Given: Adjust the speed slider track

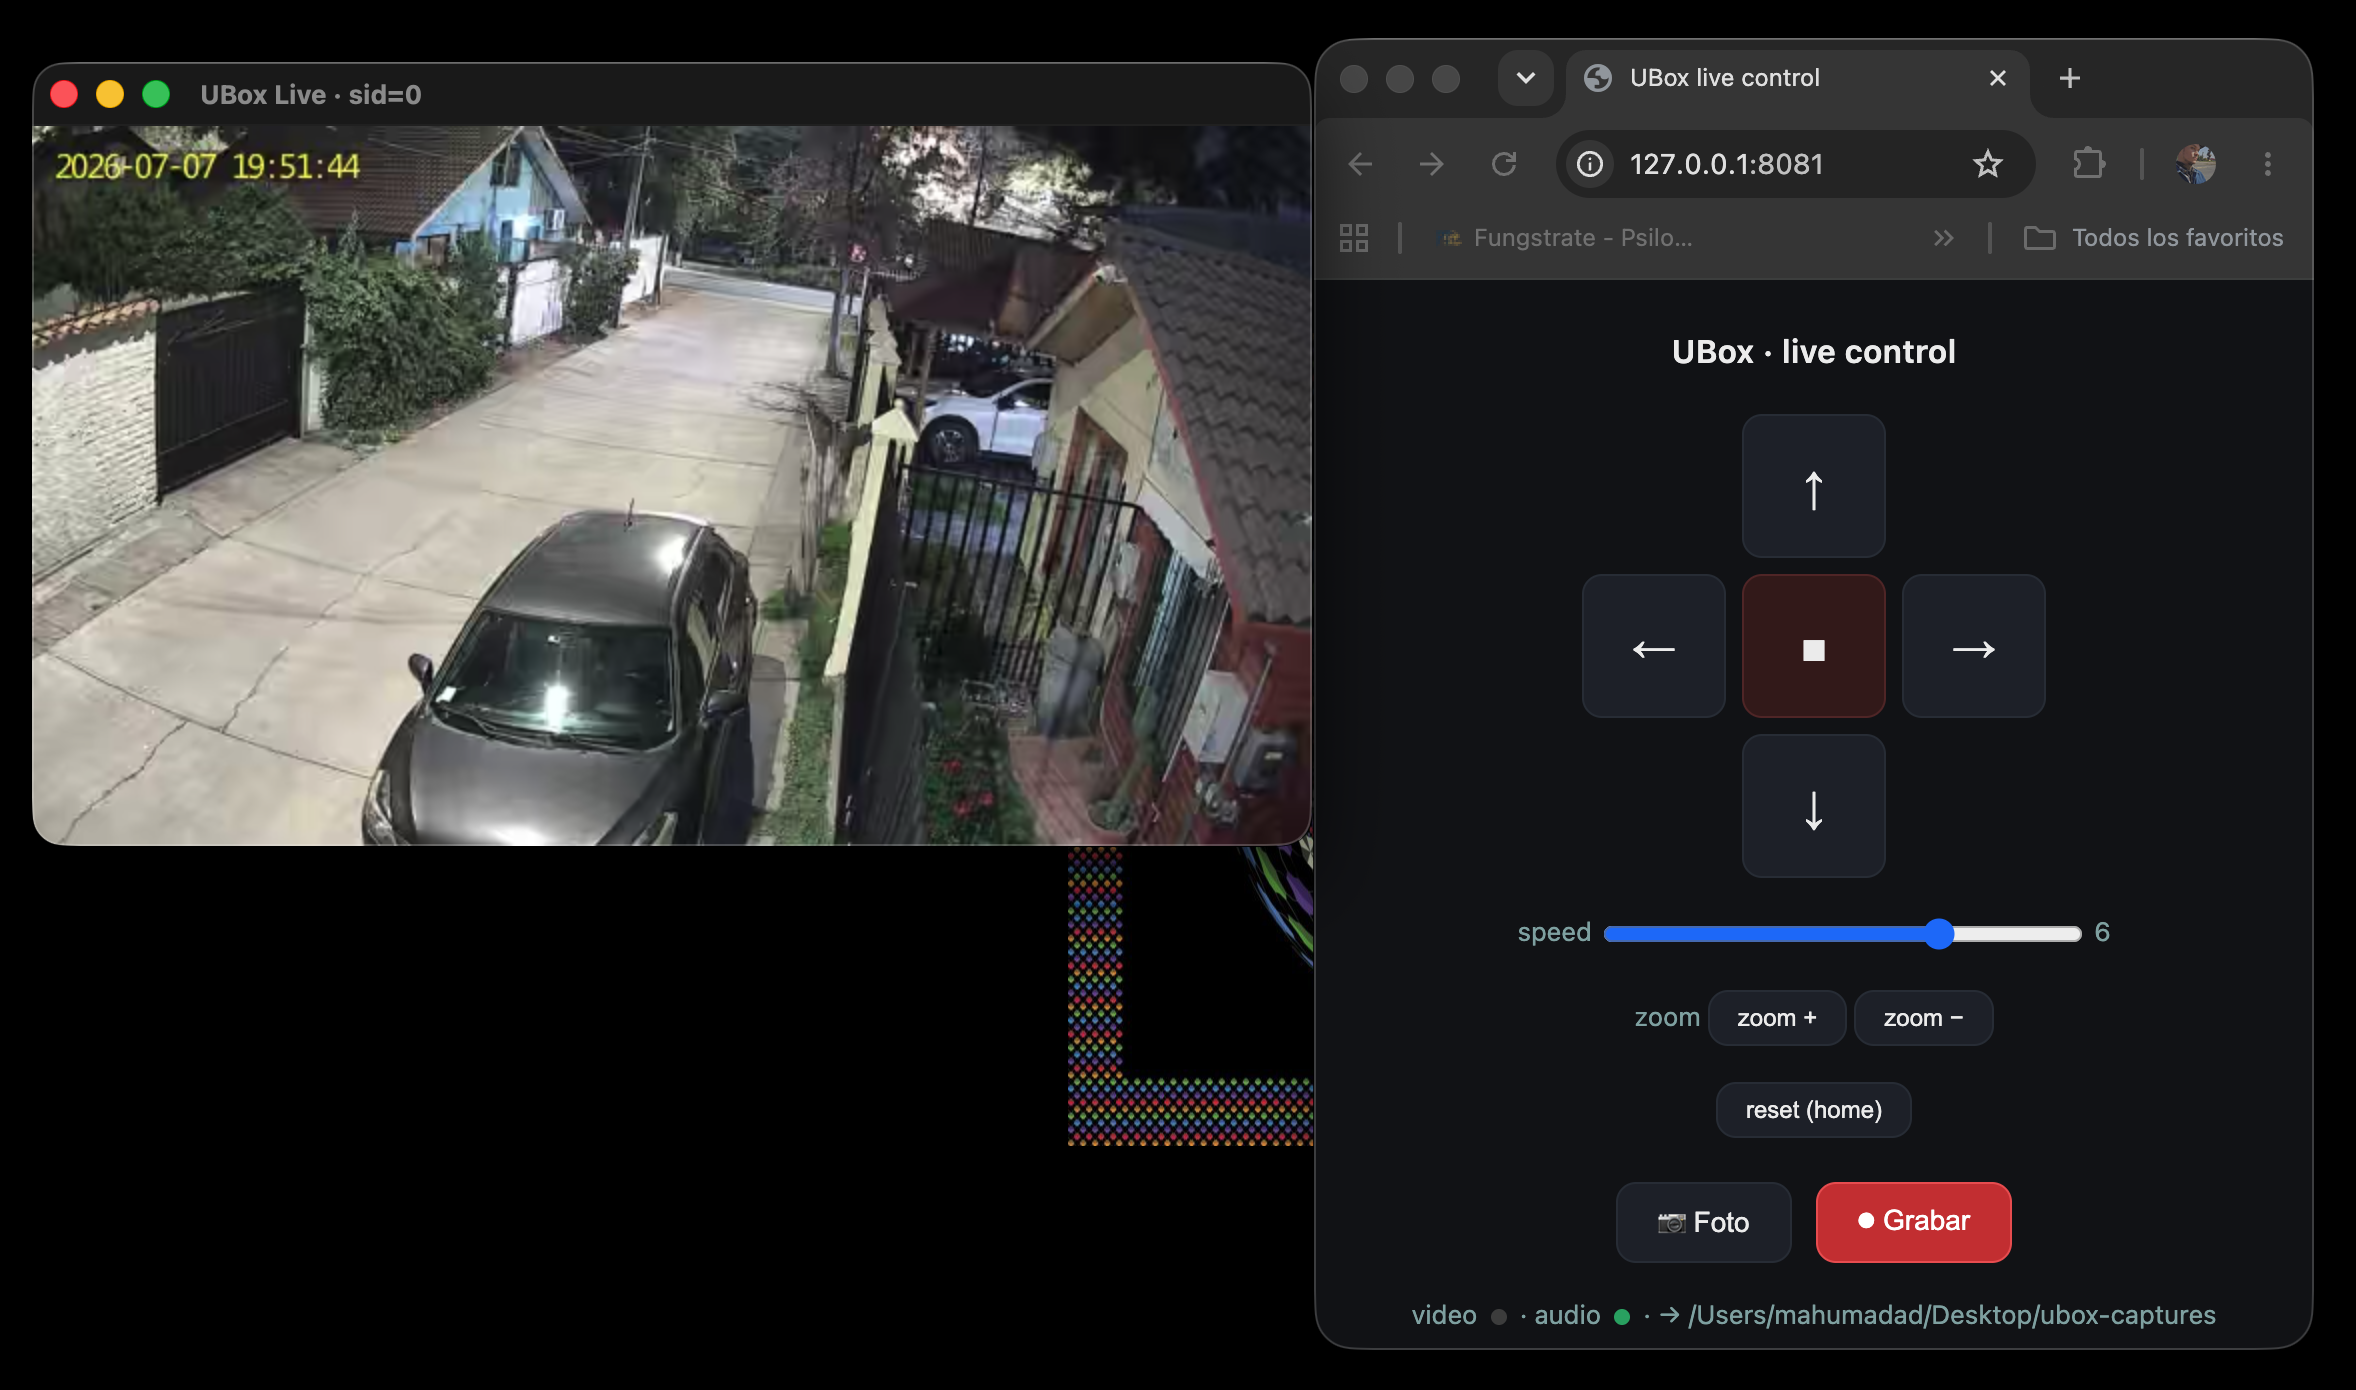Looking at the screenshot, I should (1842, 933).
